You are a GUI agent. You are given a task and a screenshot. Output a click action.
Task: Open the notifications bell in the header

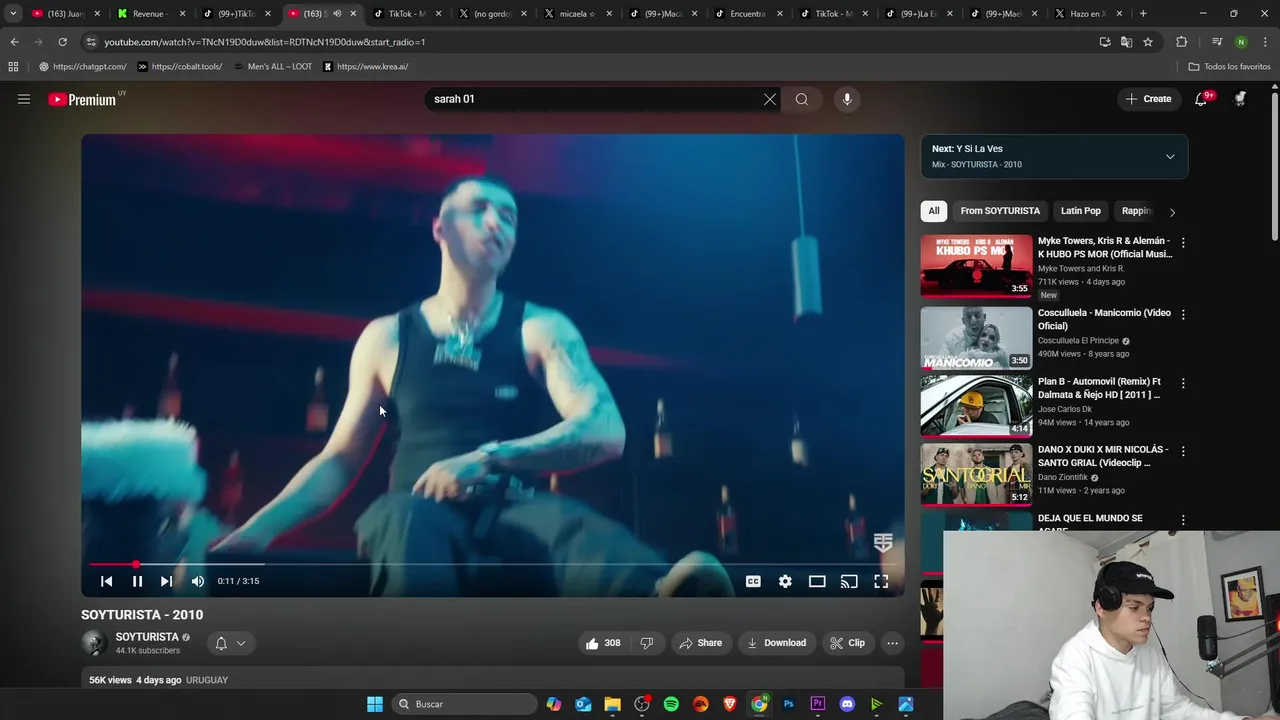pos(1201,99)
